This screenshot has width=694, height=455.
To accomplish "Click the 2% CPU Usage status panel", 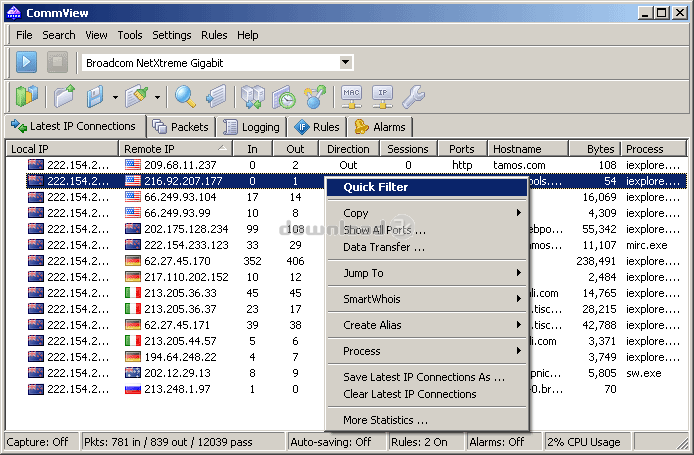I will coord(587,442).
